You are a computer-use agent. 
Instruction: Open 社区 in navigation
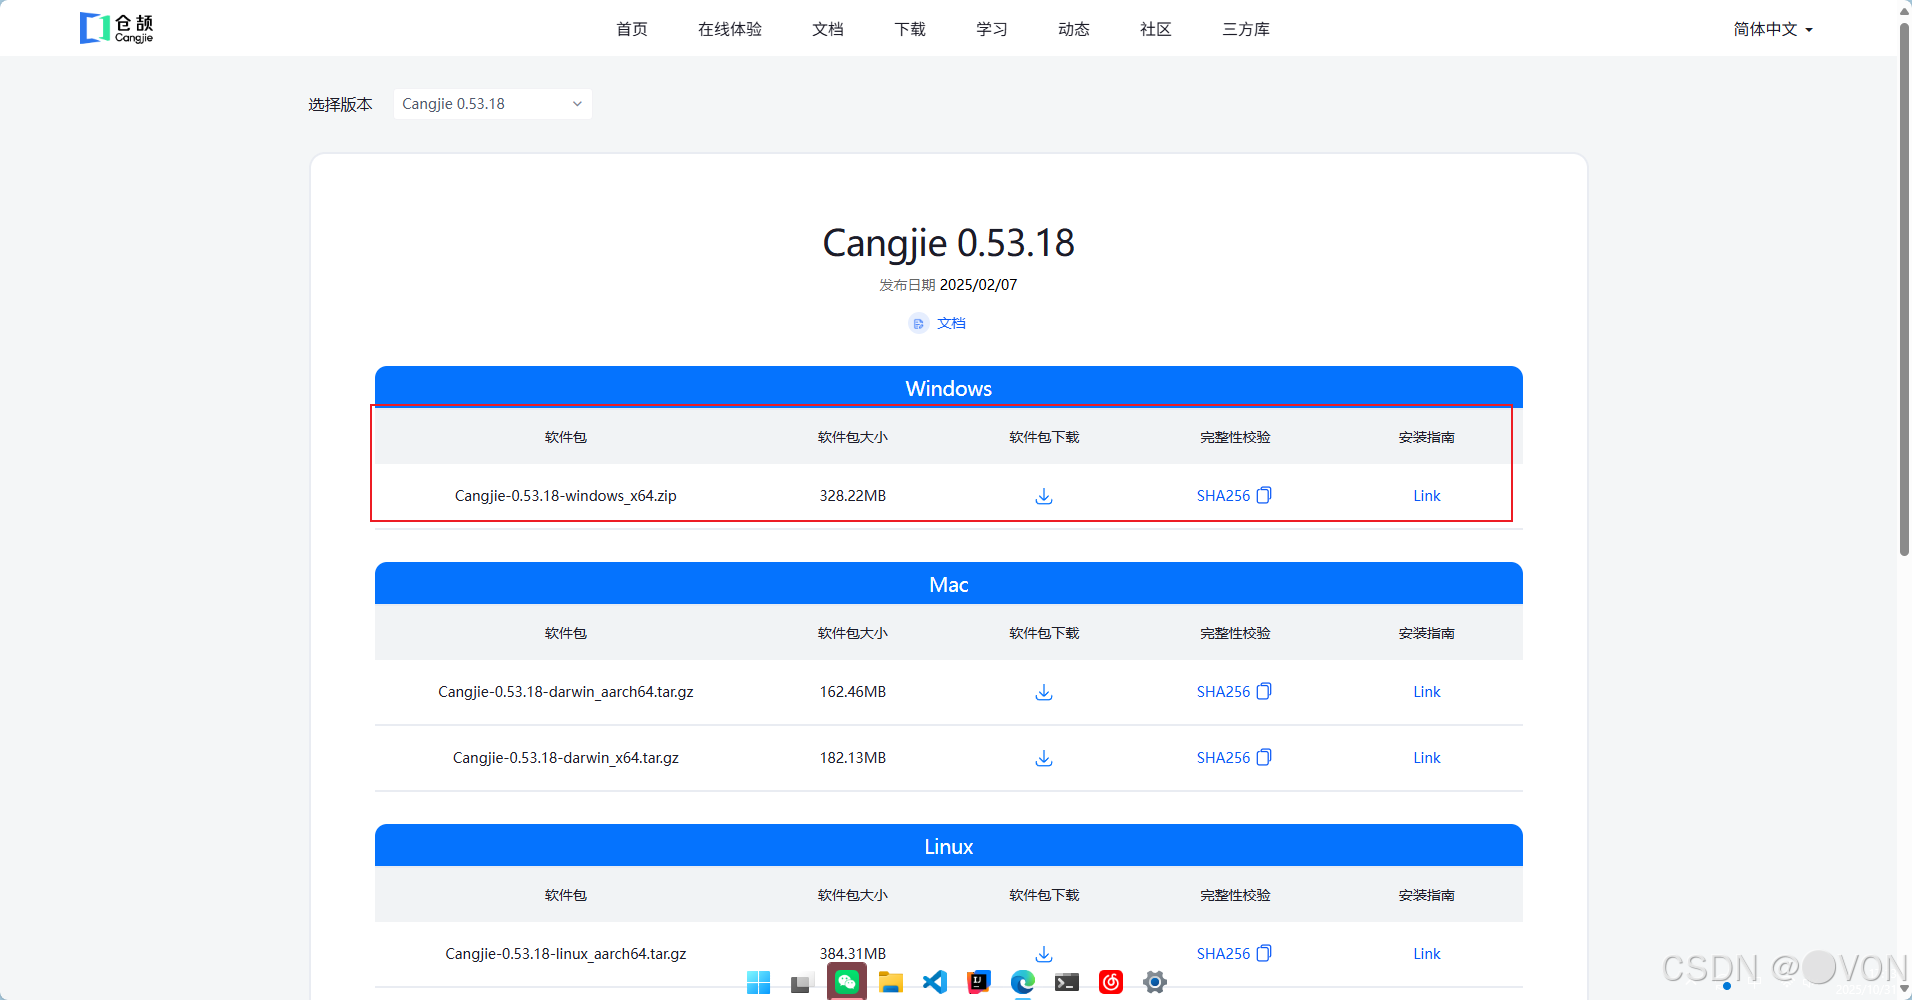pyautogui.click(x=1156, y=29)
